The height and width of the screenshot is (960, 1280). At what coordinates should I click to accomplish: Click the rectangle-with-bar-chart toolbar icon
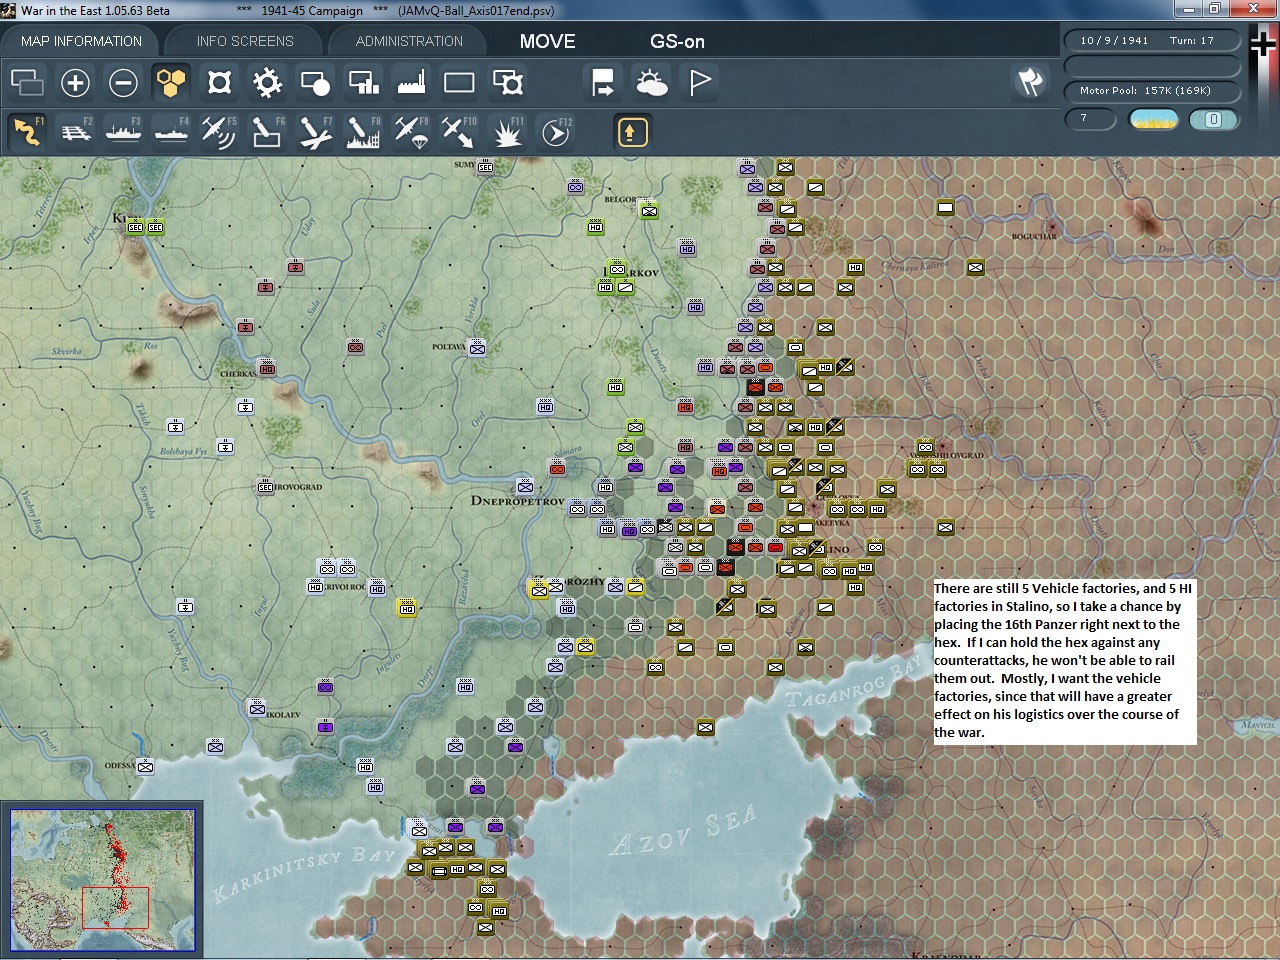click(x=363, y=82)
